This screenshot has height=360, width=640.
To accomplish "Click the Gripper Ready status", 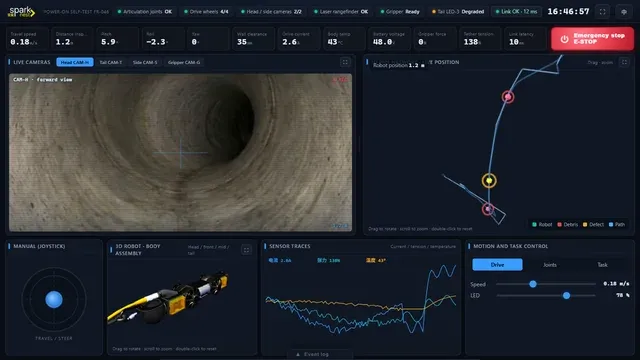I will coord(400,12).
